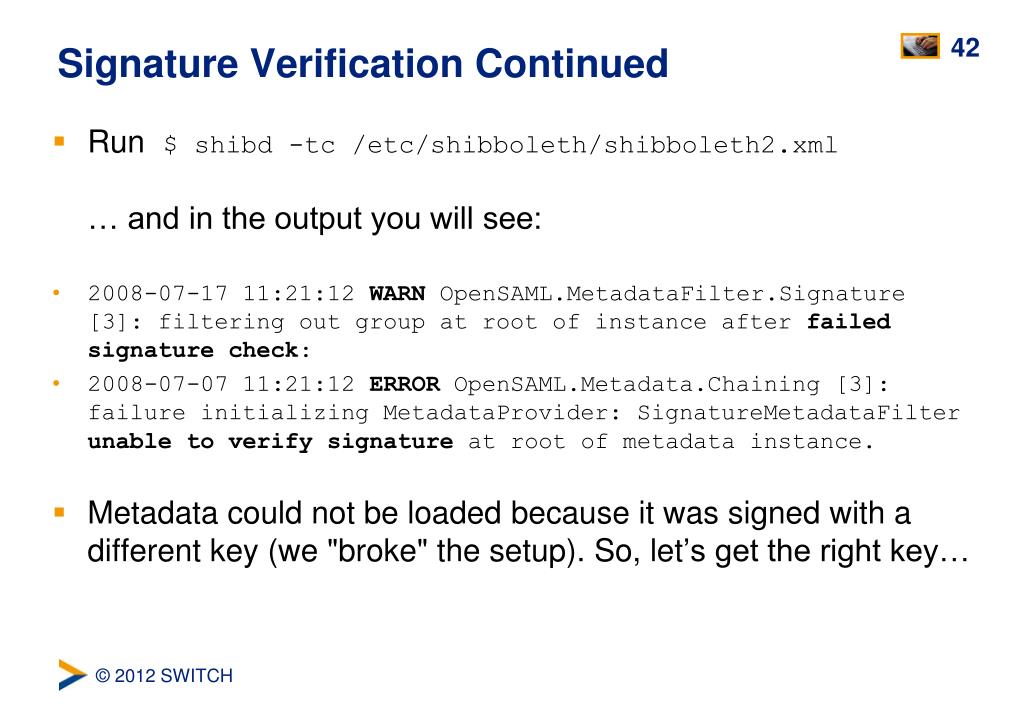Click the slide number 42
The image size is (1023, 708).
pyautogui.click(x=965, y=48)
